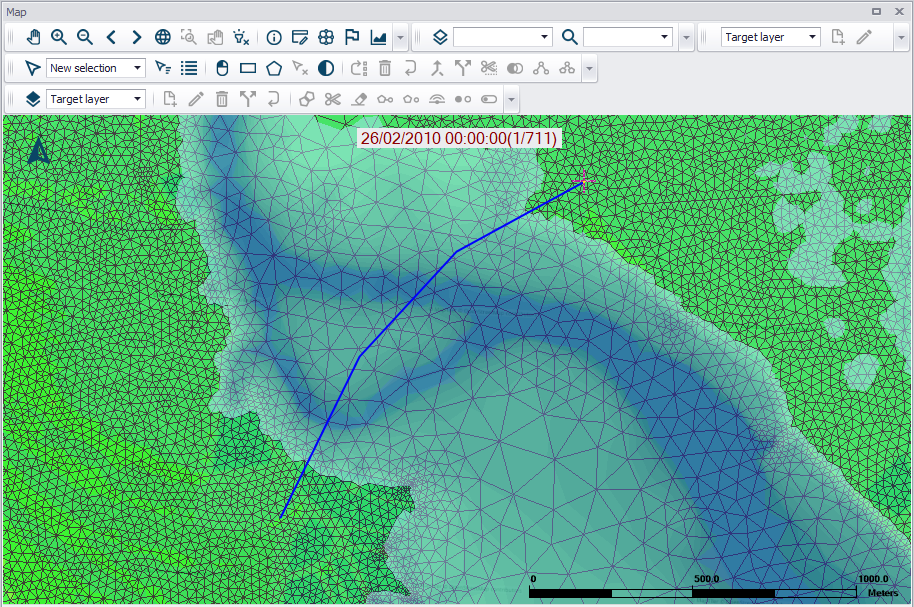Activate the Zoom Out magnifier
This screenshot has height=607, width=914.
point(85,37)
